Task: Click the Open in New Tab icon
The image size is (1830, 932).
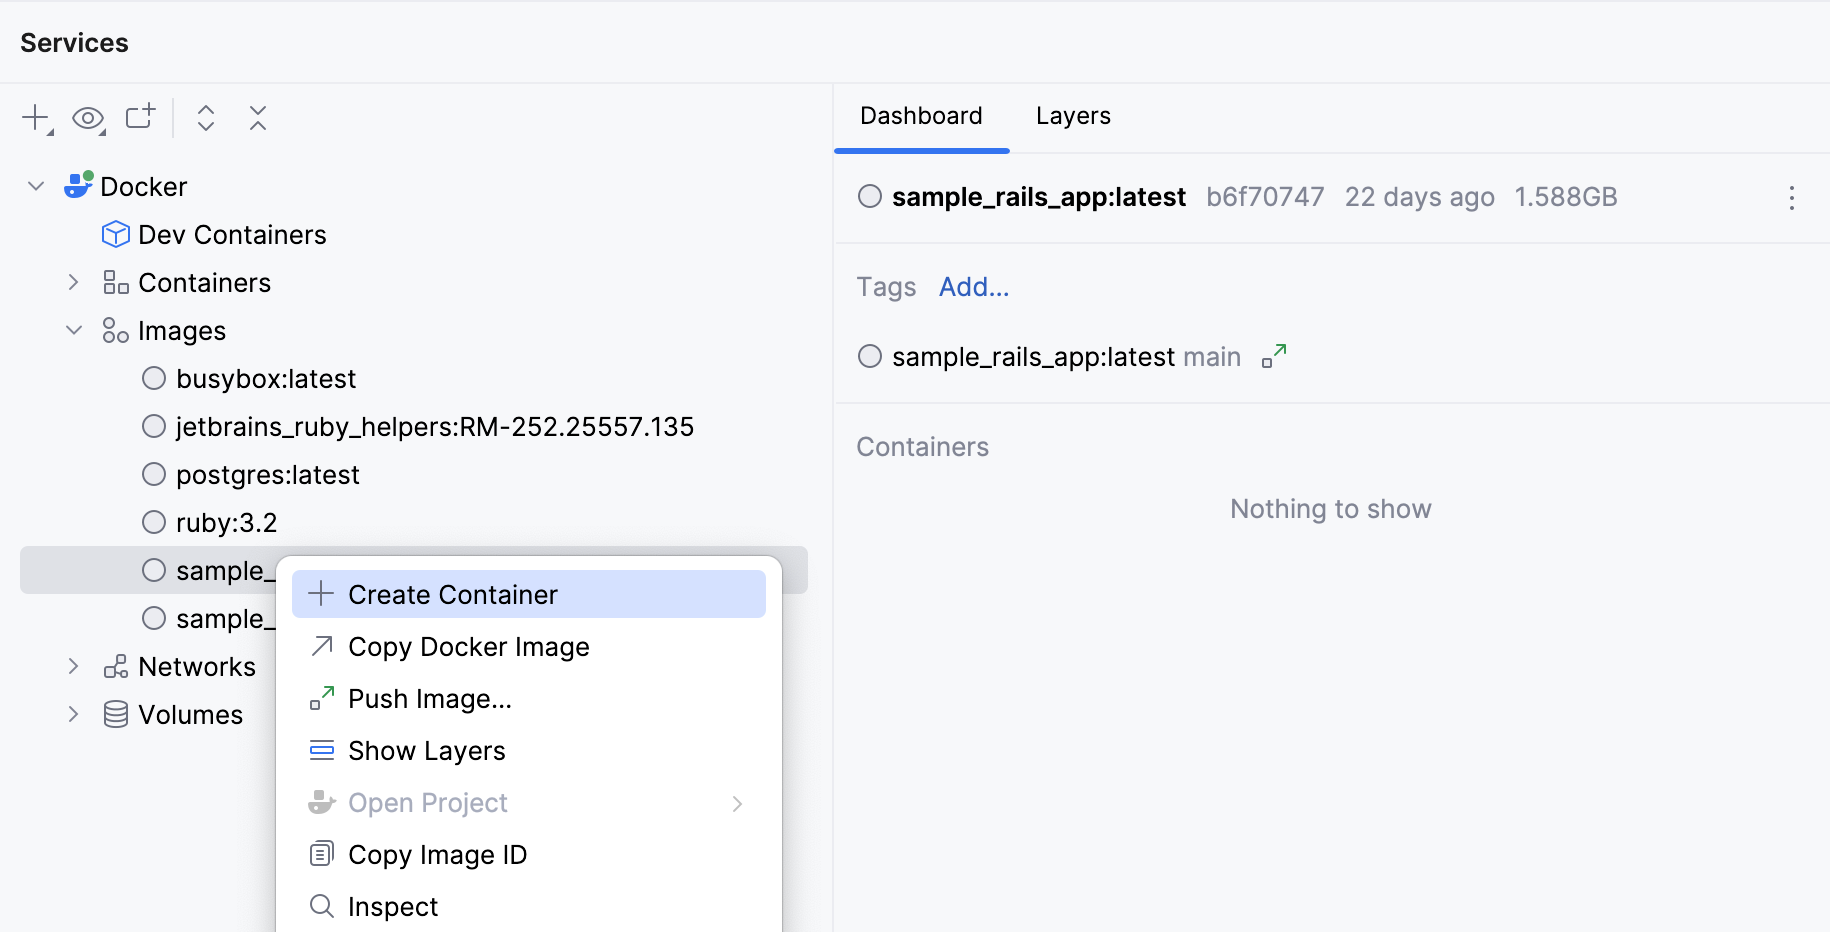Action: pos(140,117)
